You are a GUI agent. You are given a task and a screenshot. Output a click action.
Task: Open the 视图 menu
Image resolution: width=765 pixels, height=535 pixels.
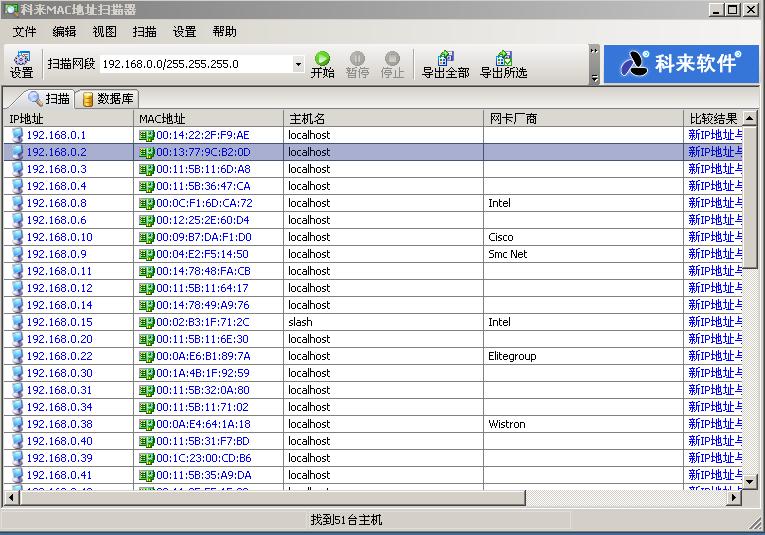104,32
